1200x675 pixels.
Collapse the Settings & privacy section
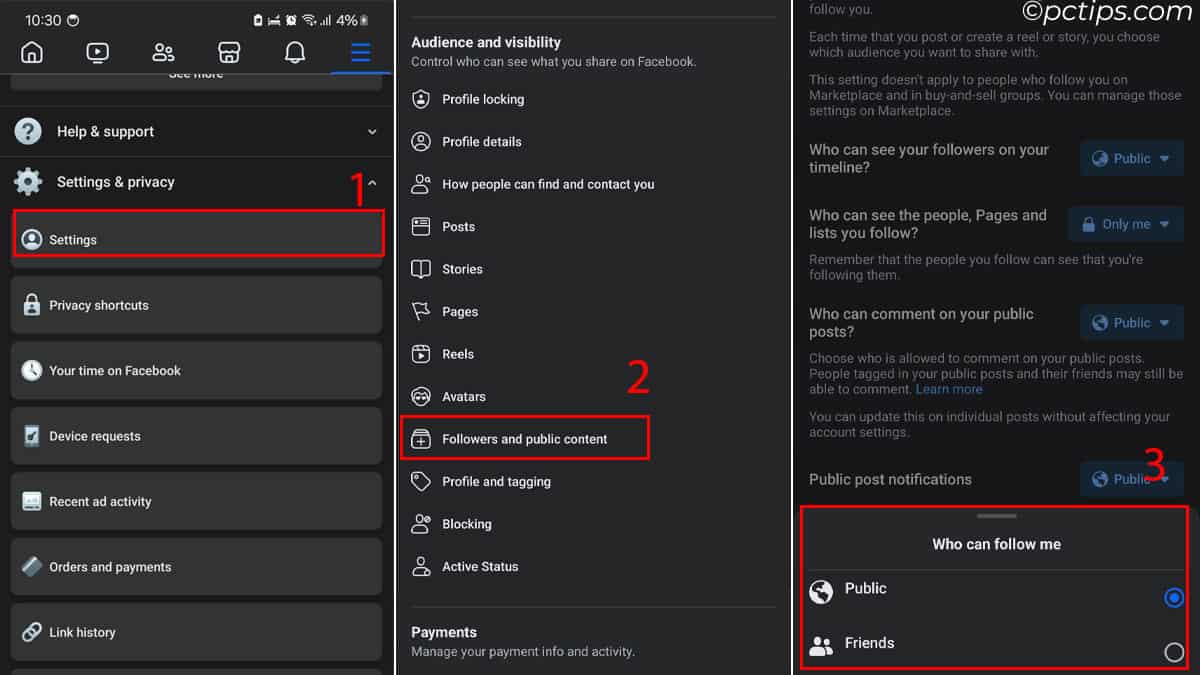pyautogui.click(x=196, y=182)
